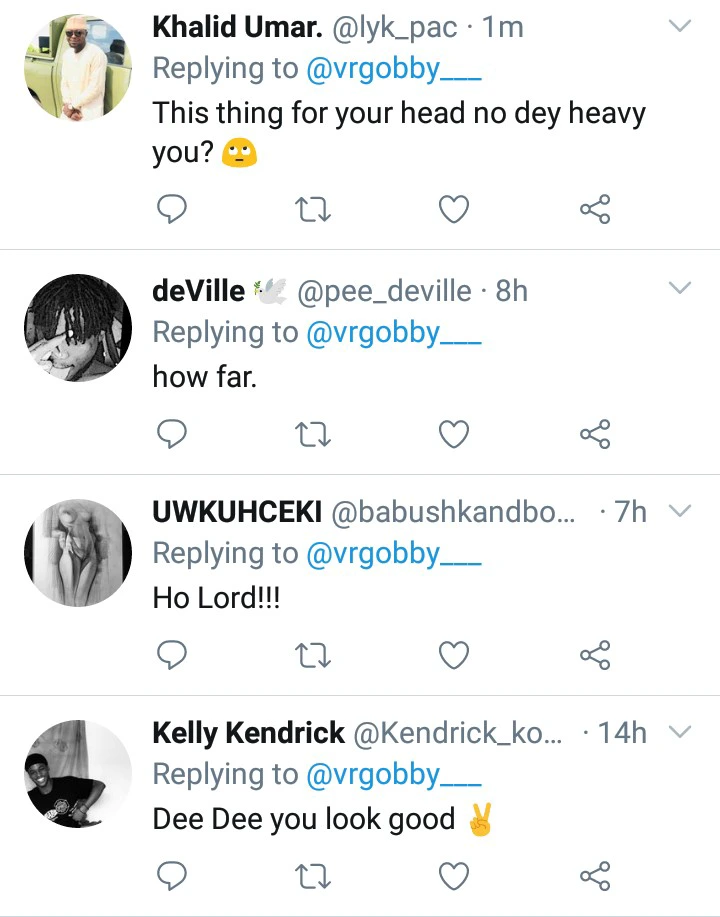The height and width of the screenshot is (917, 720).
Task: View deVille's profile avatar
Action: tap(78, 330)
